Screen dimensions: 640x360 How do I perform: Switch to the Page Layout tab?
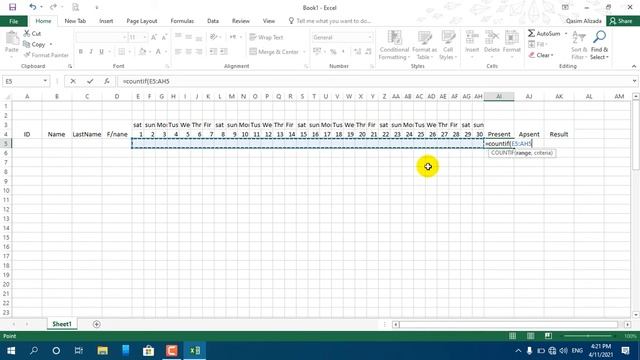pos(142,21)
